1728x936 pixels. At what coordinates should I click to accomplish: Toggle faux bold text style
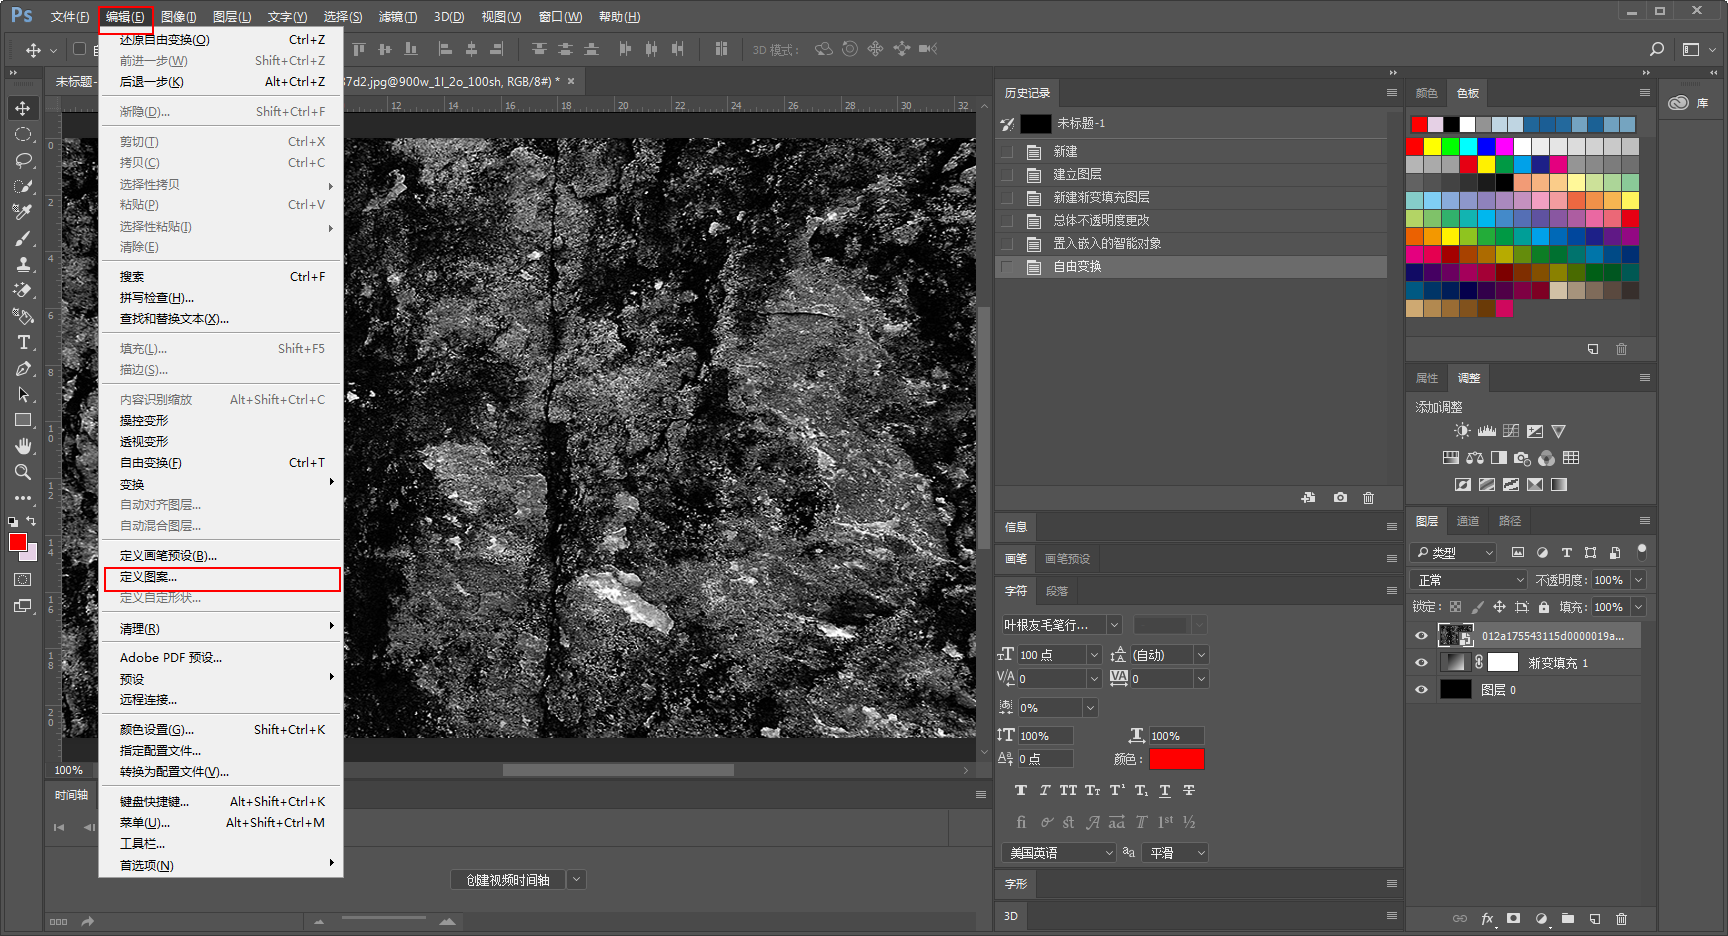(1020, 790)
